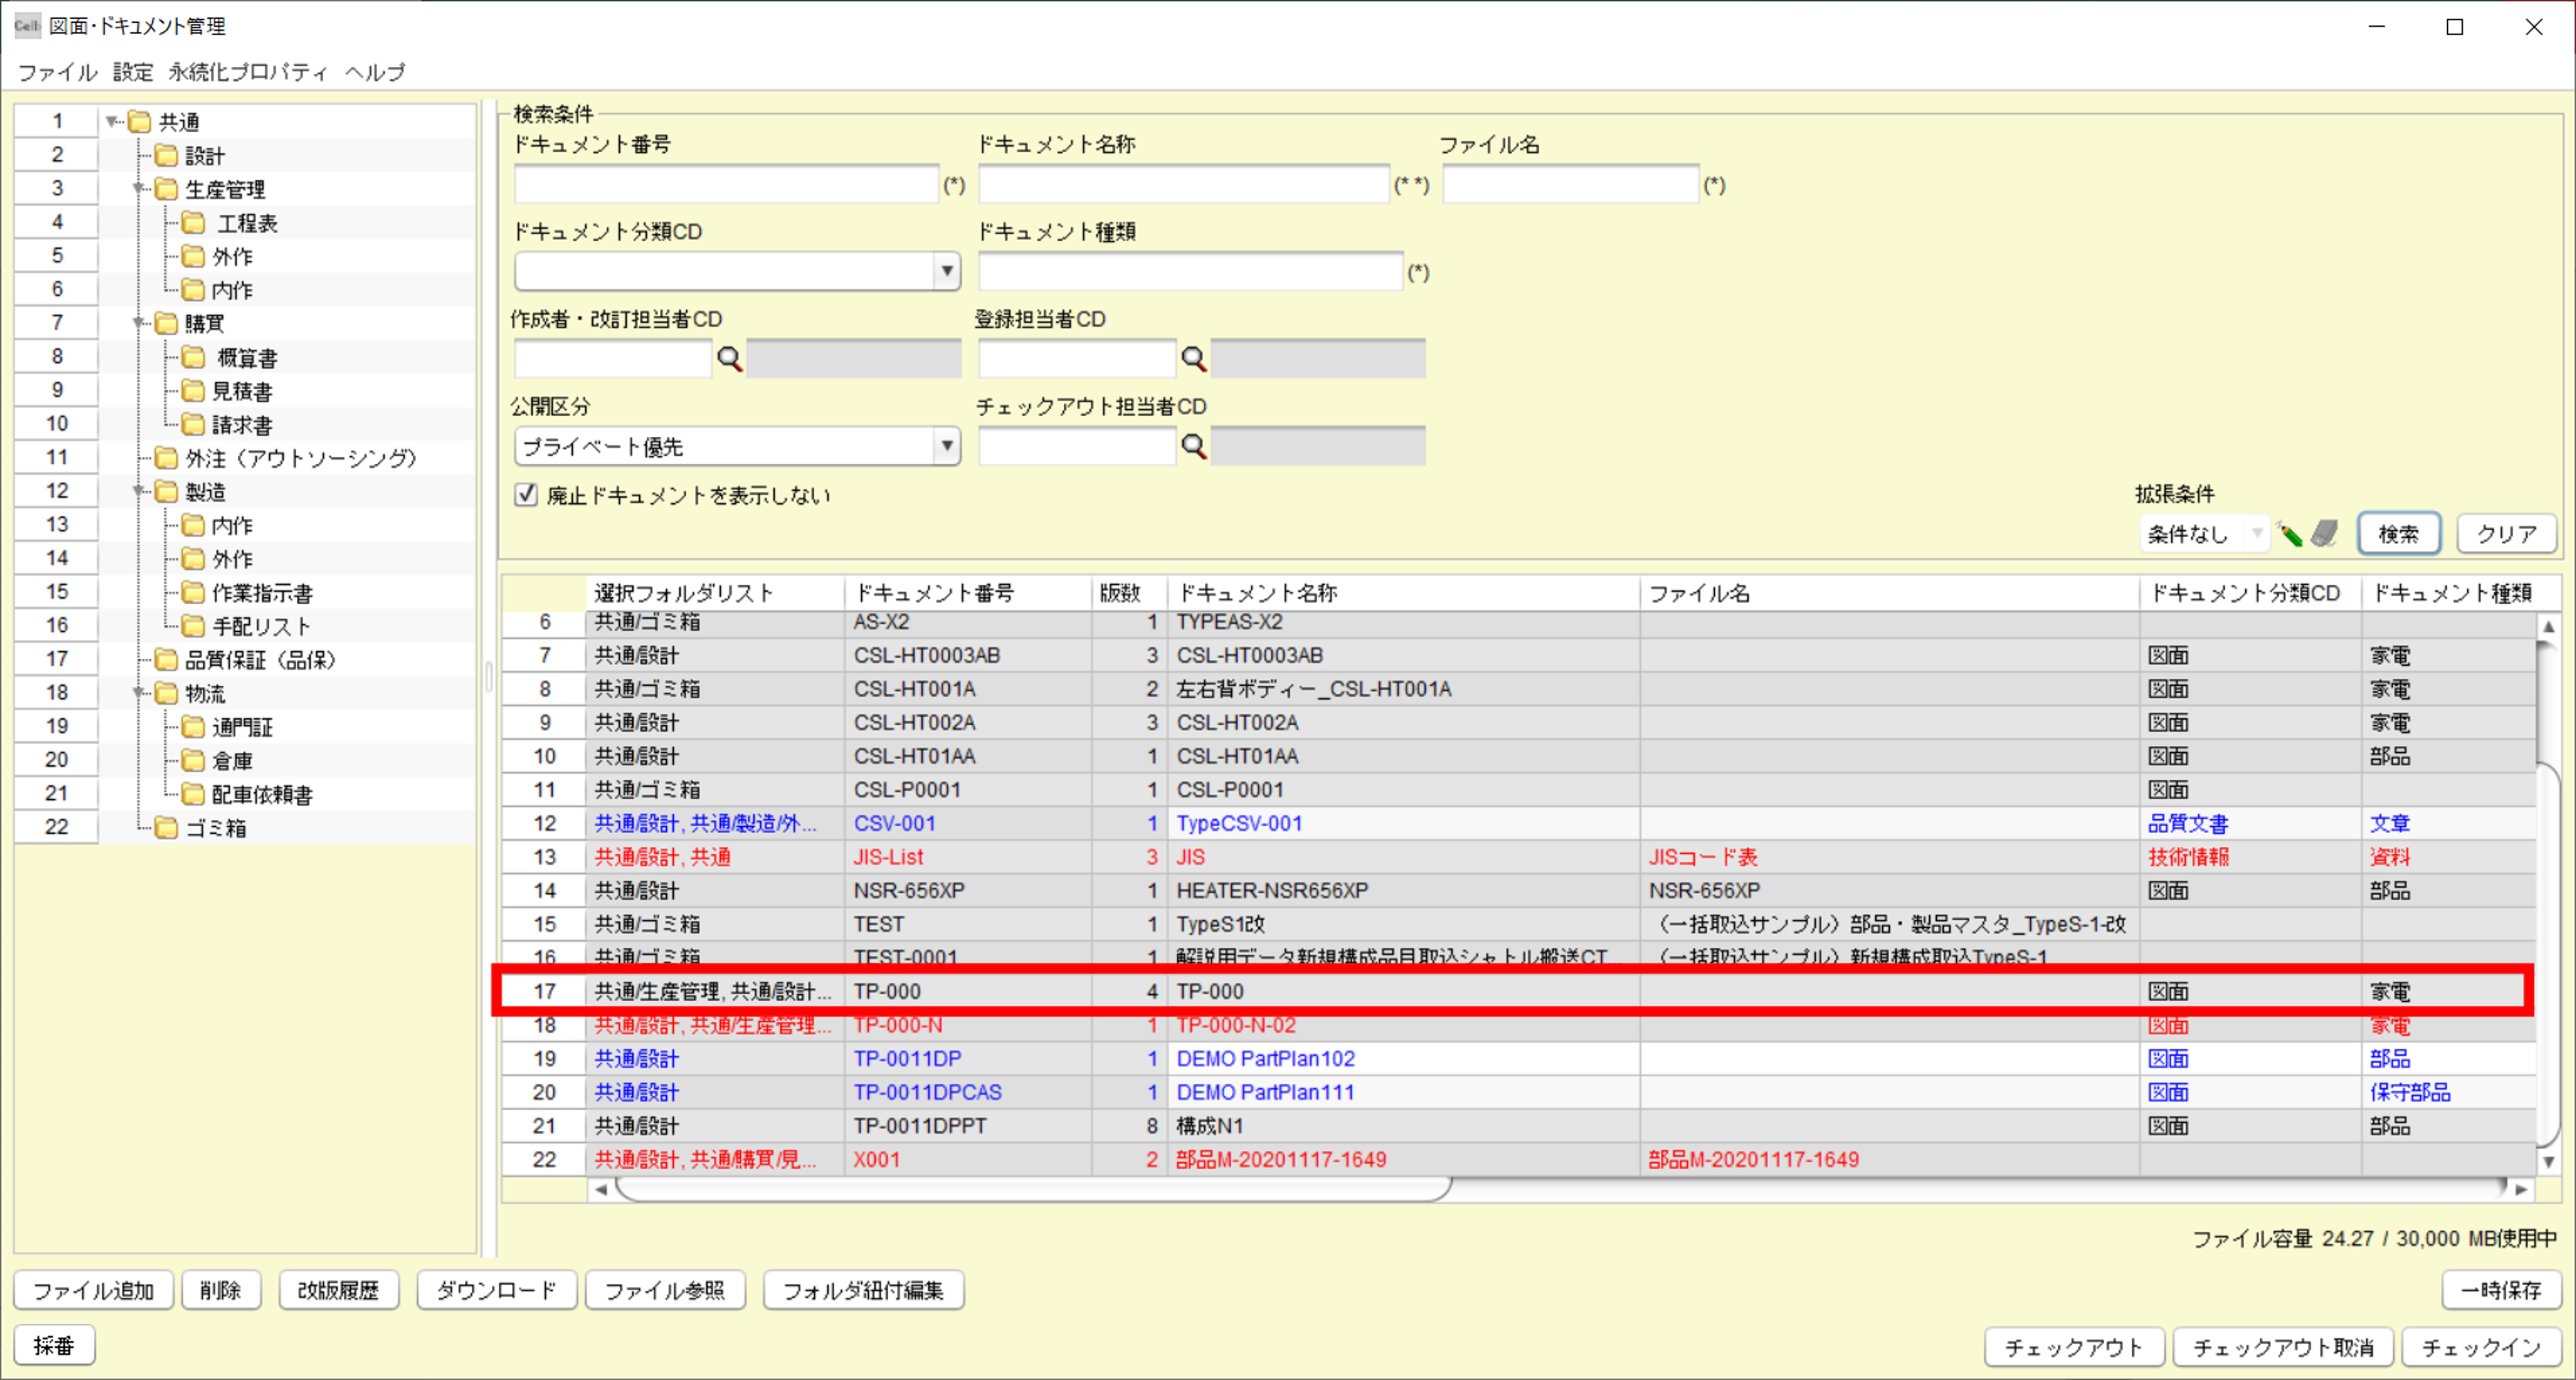Screen dimensions: 2576x1380
Task: Select the 手配リスト folder icon
Action: pos(193,627)
